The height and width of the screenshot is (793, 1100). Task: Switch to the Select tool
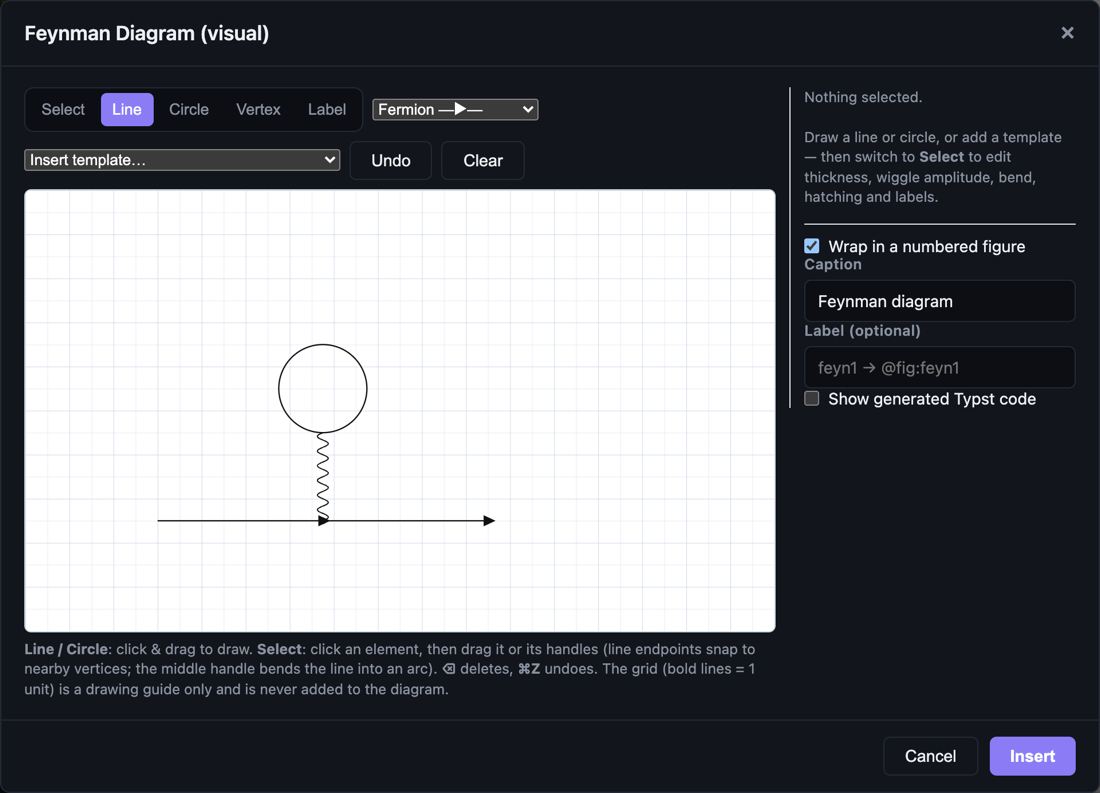point(62,109)
